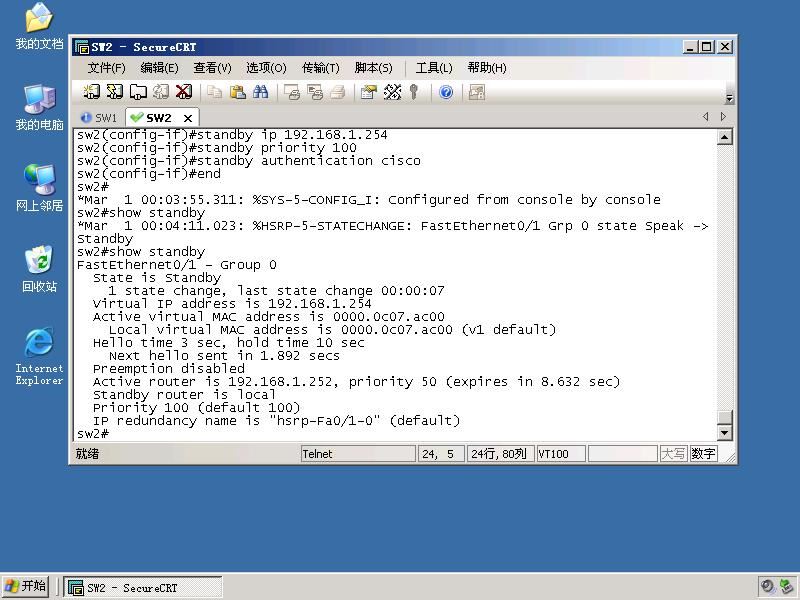800x600 pixels.
Task: Click the Virtual IP address 192.168.1.254 line
Action: click(x=232, y=304)
